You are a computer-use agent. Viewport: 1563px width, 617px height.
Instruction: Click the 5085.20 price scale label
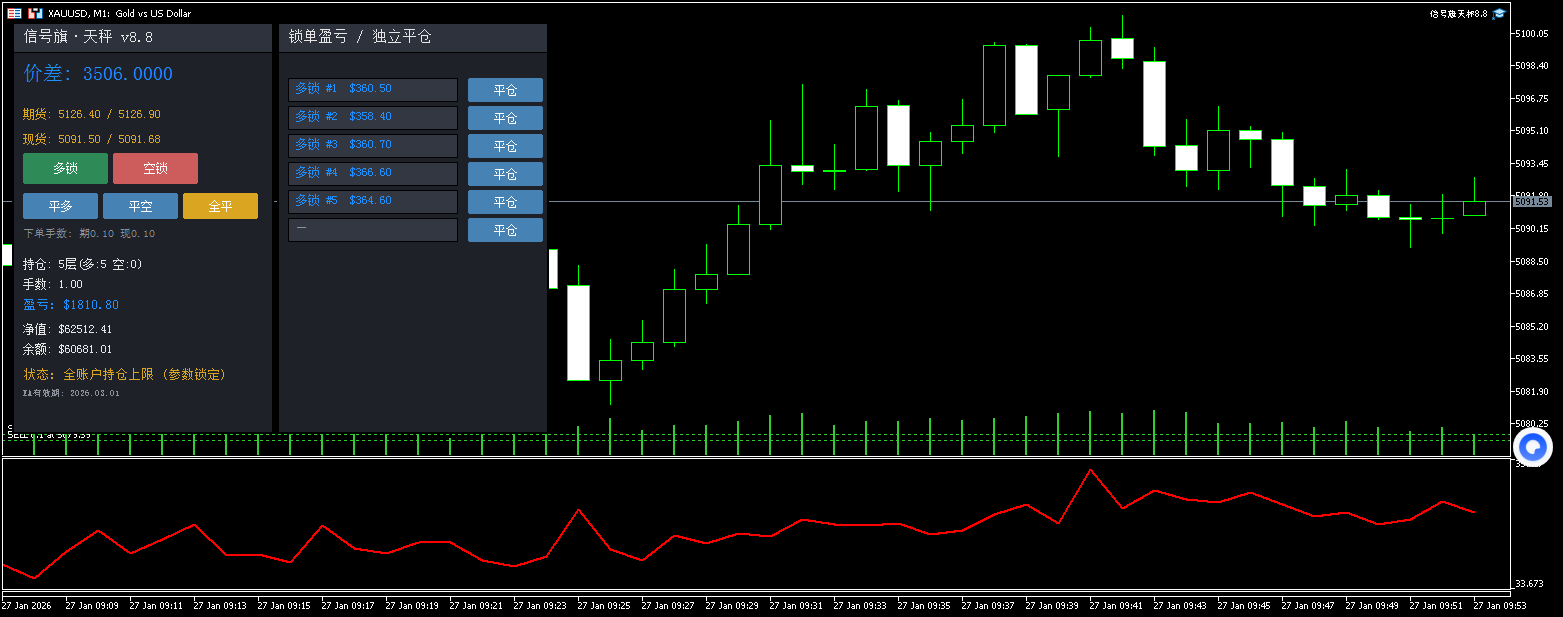click(x=1532, y=326)
